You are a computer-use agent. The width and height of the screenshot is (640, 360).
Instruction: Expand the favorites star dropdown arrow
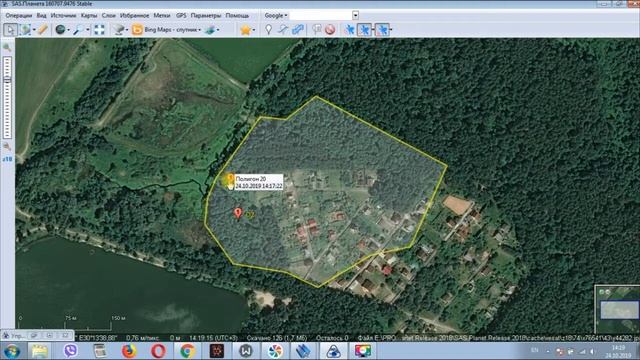[254, 30]
